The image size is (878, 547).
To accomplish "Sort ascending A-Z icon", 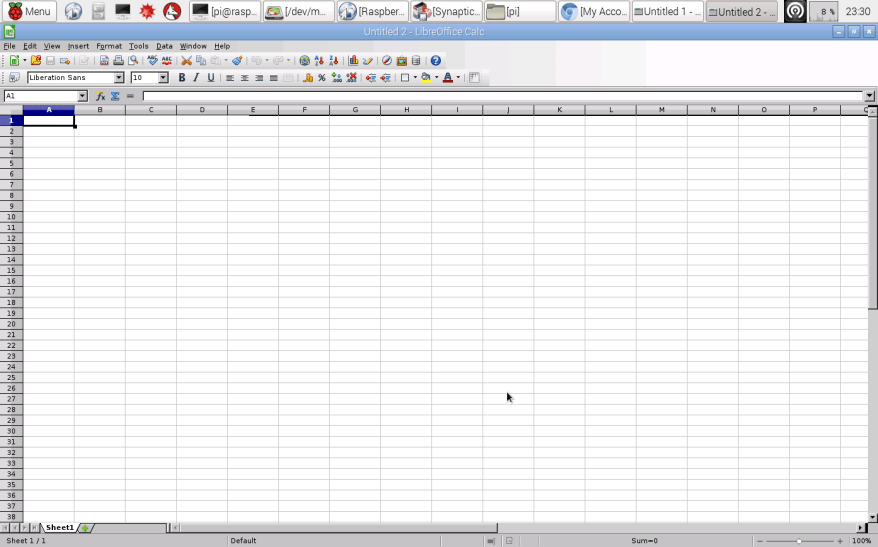I will 319,60.
